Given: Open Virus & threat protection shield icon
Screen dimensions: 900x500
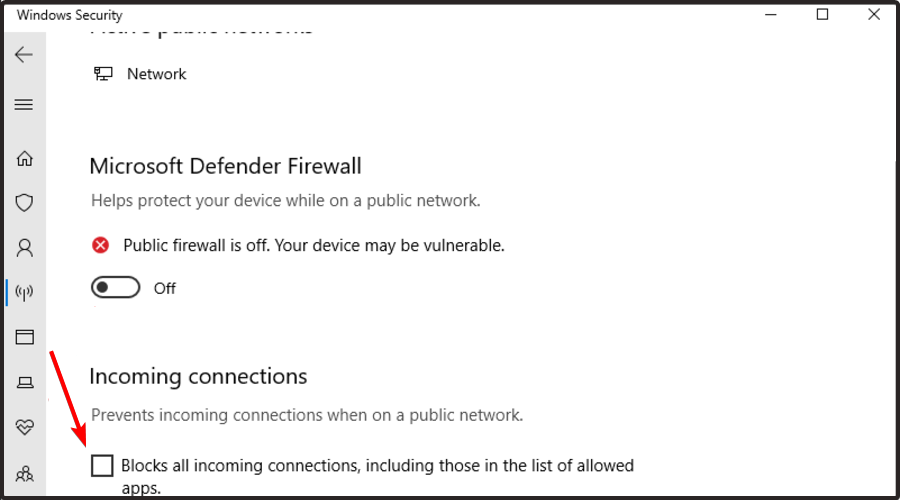Looking at the screenshot, I should pyautogui.click(x=24, y=202).
